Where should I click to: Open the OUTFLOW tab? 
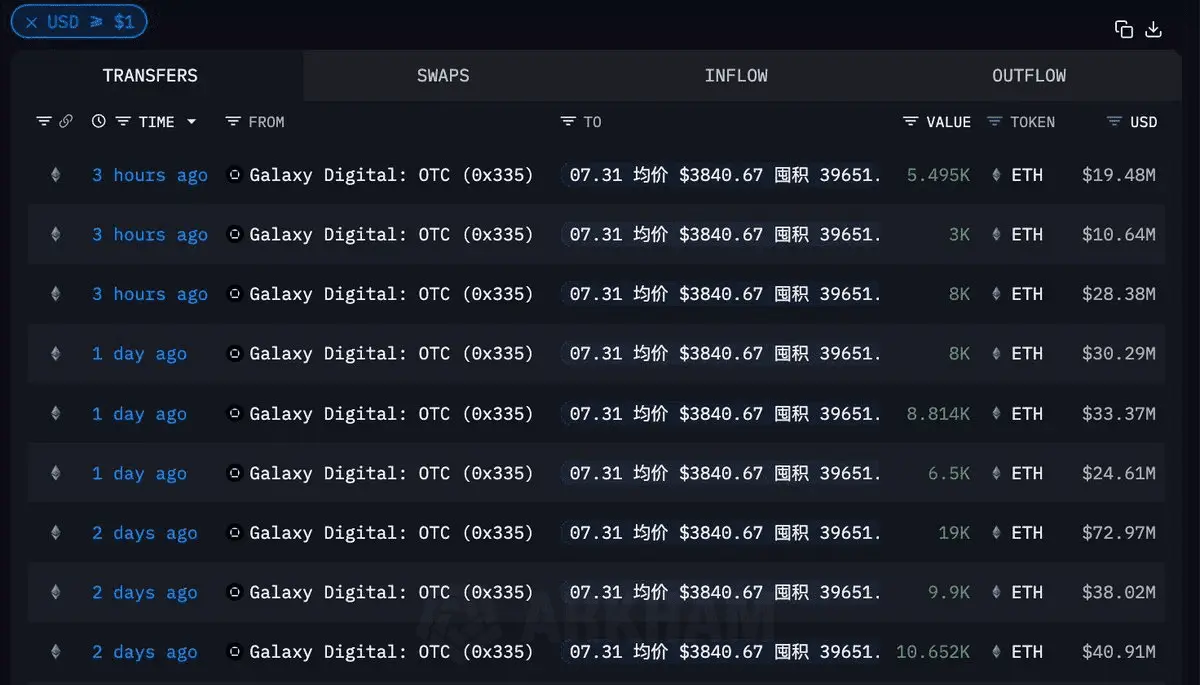[1029, 76]
